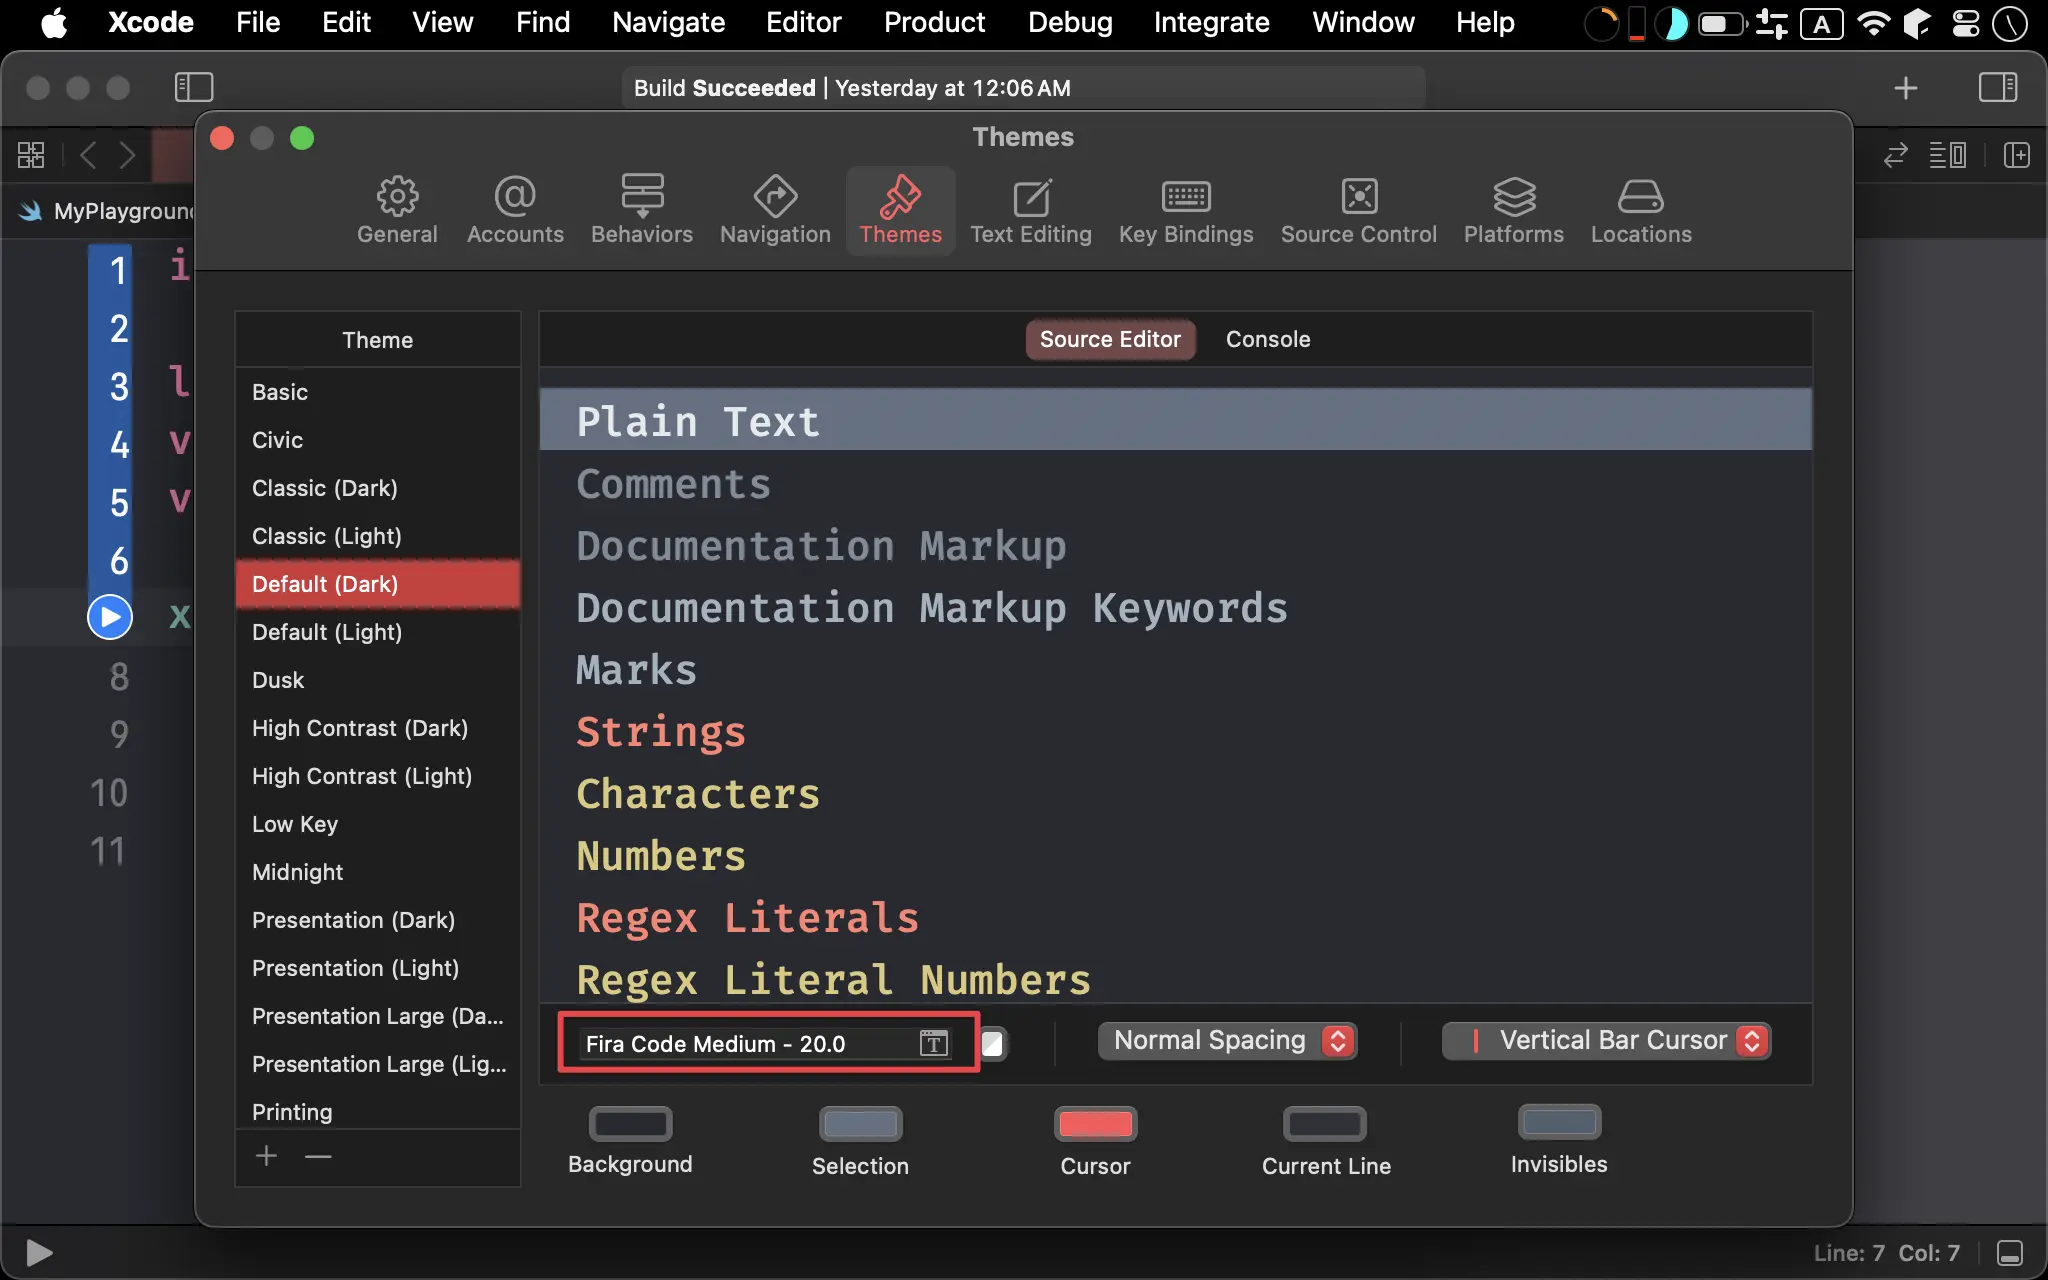Viewport: 2048px width, 1280px height.
Task: Click add new theme button
Action: click(265, 1155)
